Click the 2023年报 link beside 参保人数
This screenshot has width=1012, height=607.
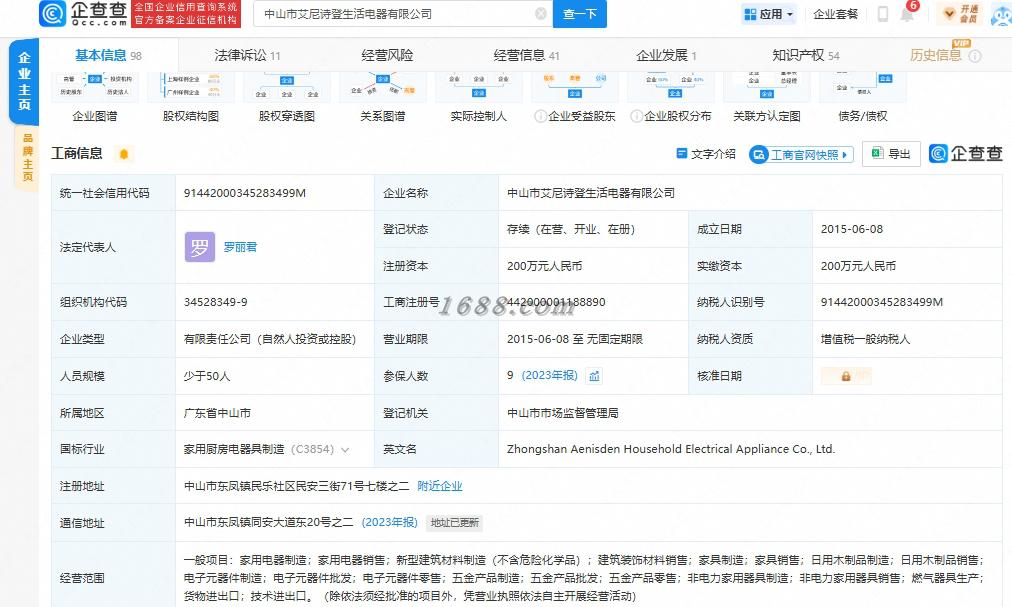pyautogui.click(x=549, y=375)
